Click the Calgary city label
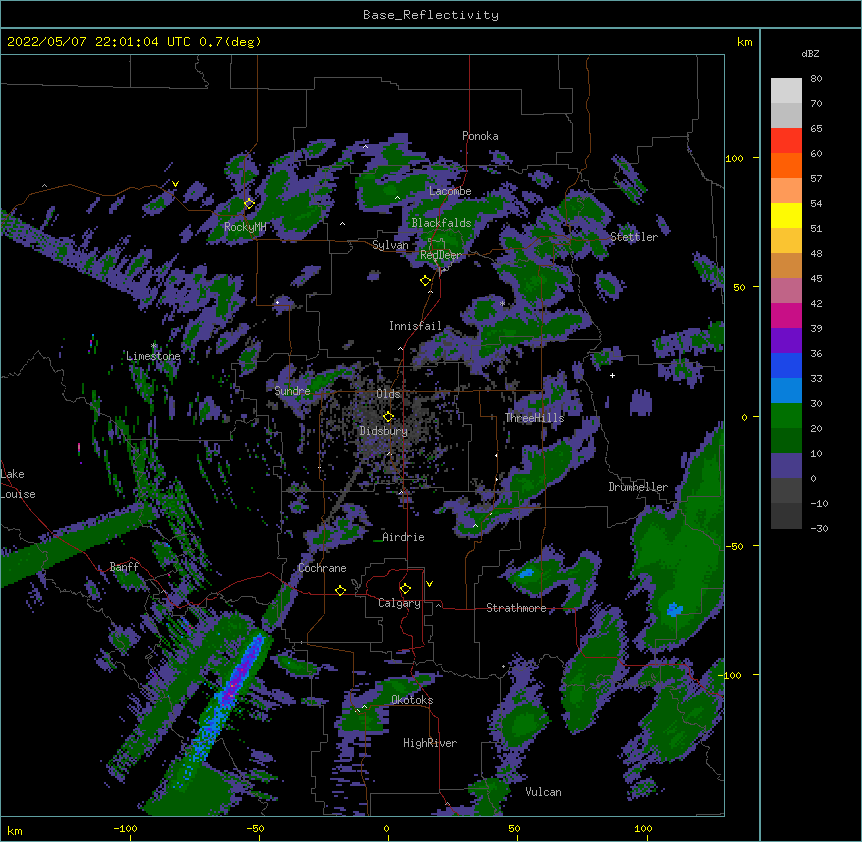This screenshot has height=842, width=862. [399, 603]
